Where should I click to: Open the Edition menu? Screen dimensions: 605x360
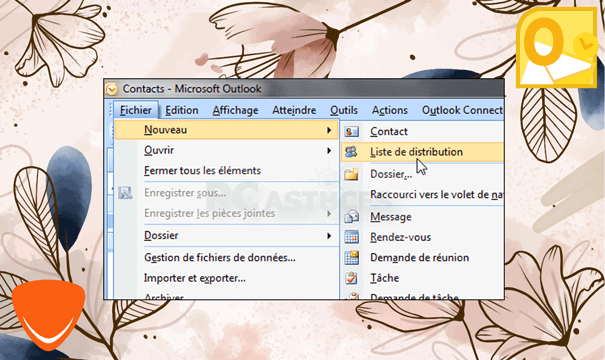pyautogui.click(x=182, y=110)
